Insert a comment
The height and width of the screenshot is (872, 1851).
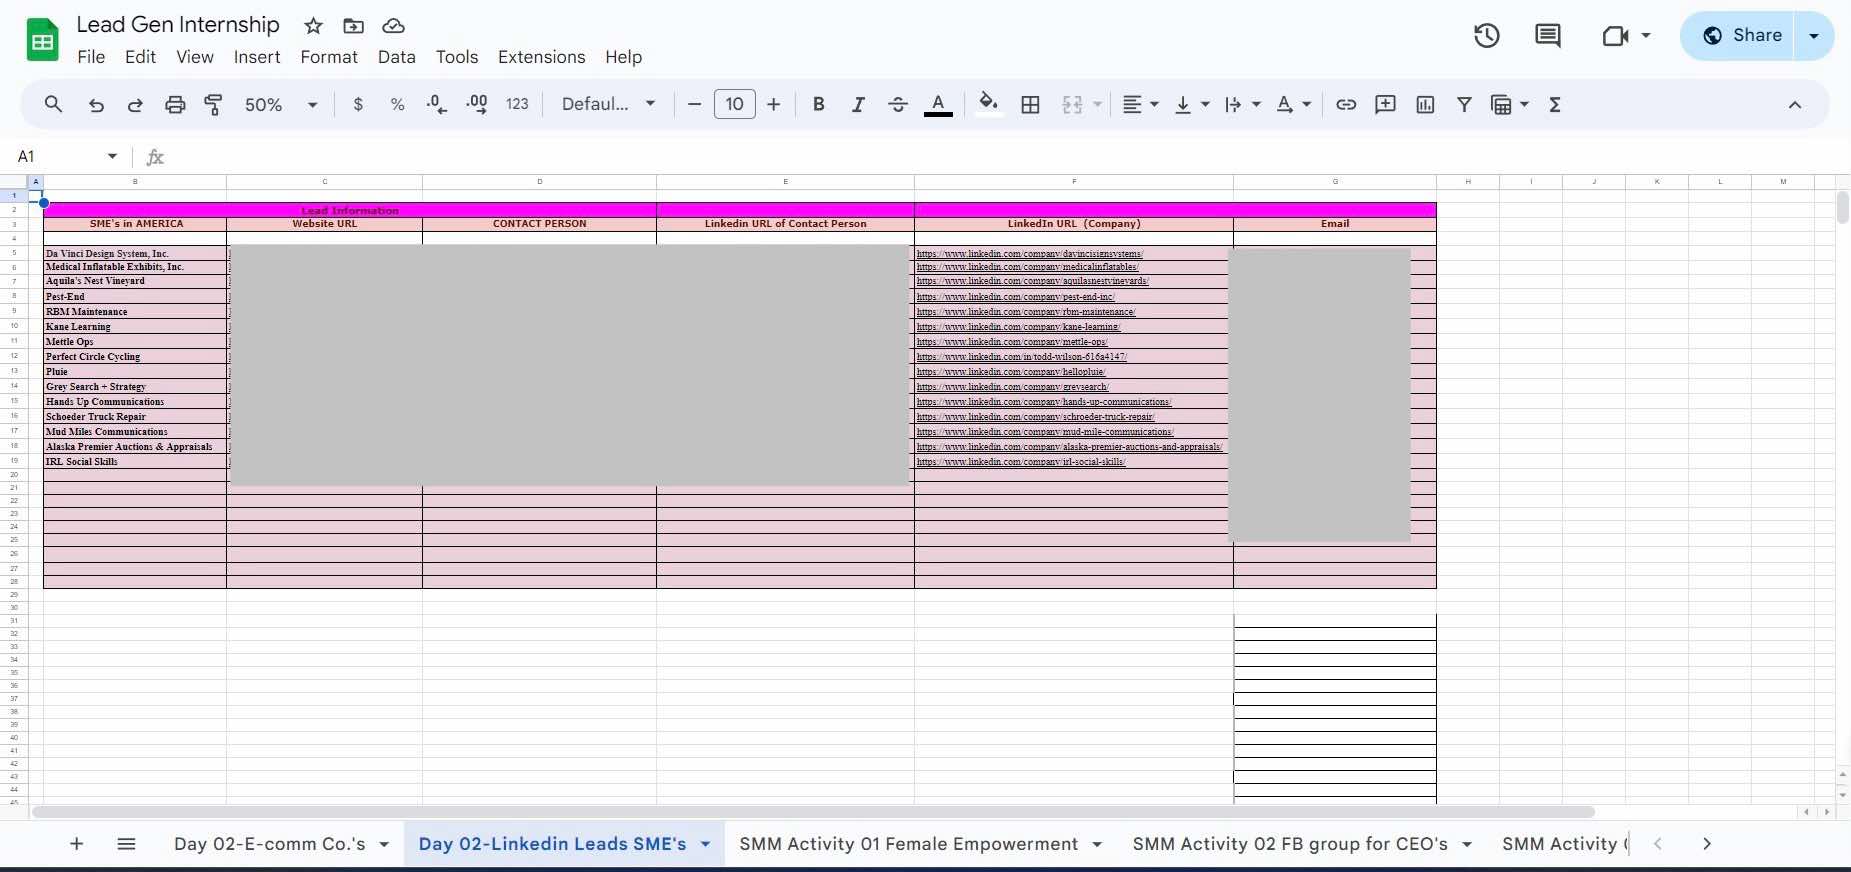pos(1385,104)
